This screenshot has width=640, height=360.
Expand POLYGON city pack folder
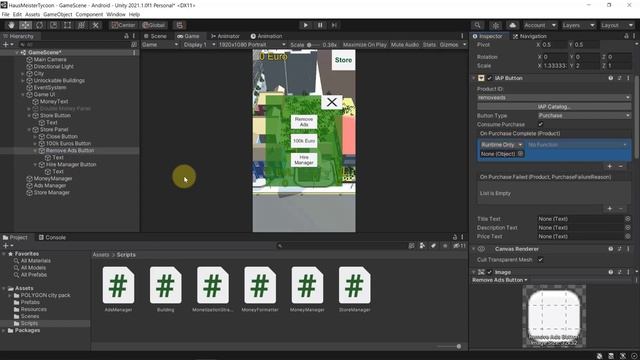[10, 295]
